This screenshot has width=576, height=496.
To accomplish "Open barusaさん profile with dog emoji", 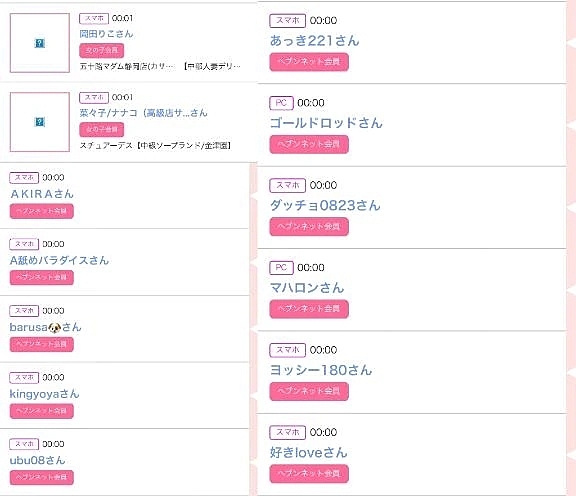I will point(46,327).
